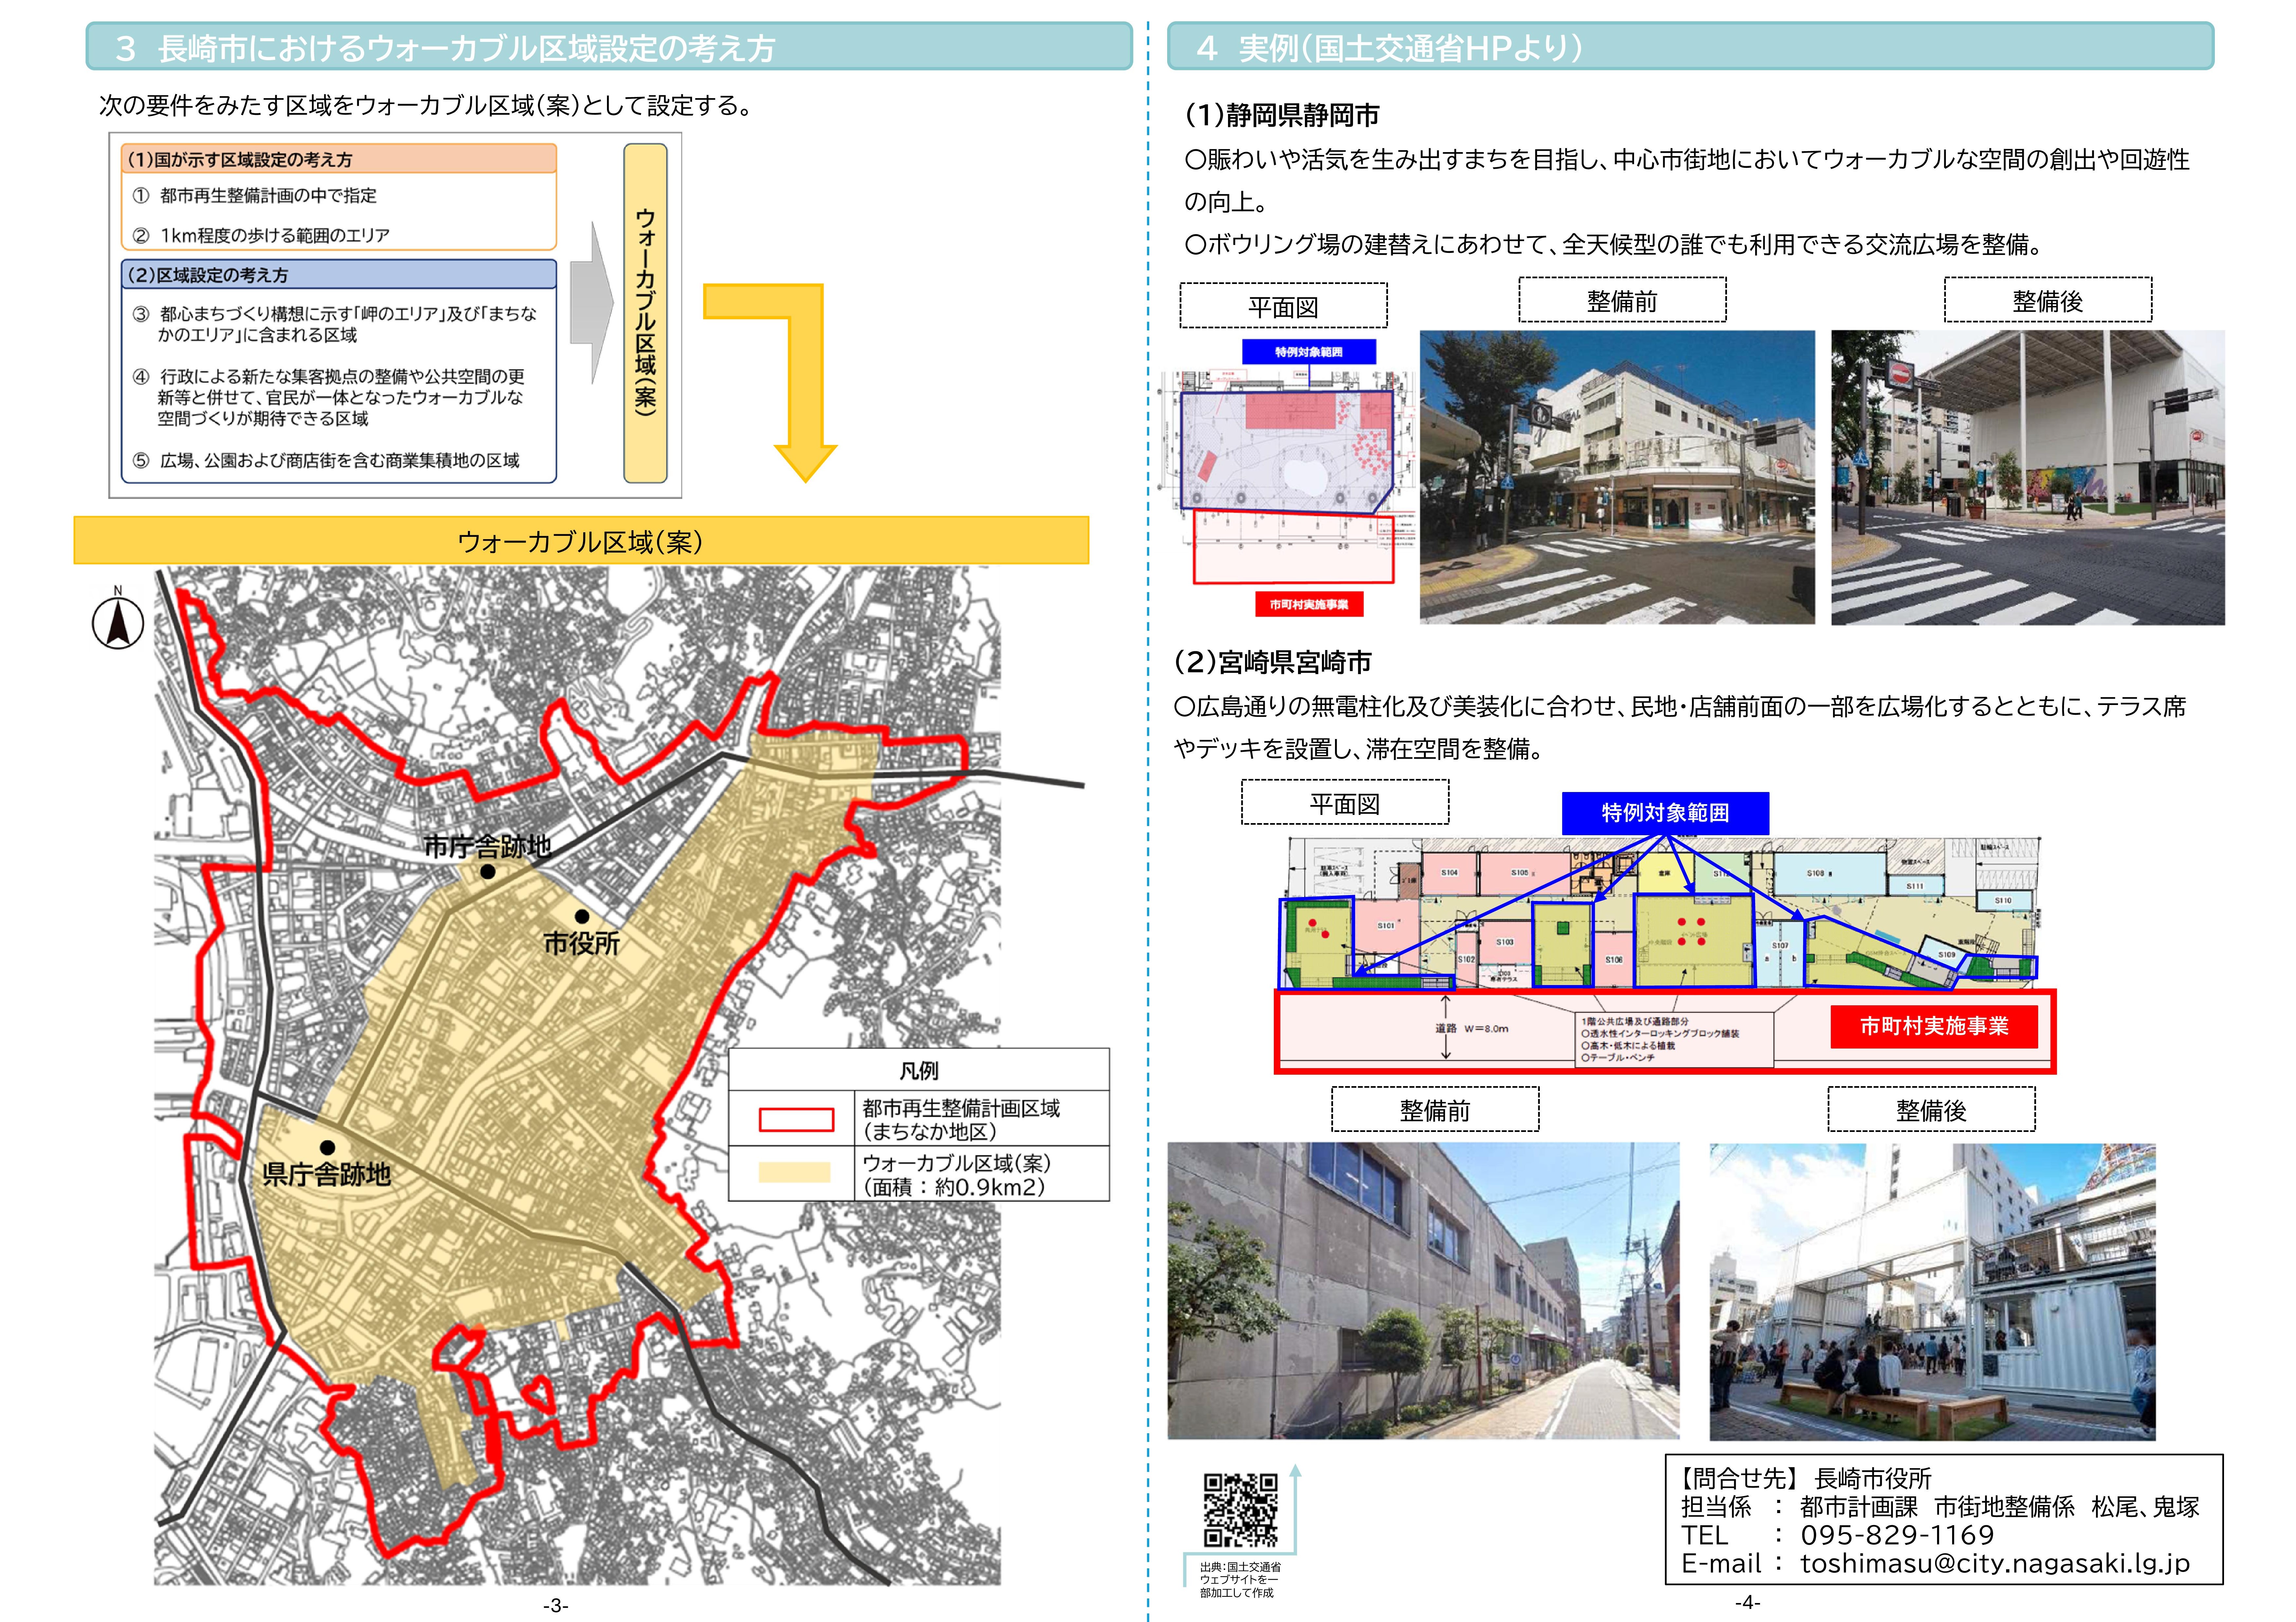This screenshot has height=1622, width=2296.
Task: Open the Shizuoka 整備後 street photo
Action: (2028, 478)
